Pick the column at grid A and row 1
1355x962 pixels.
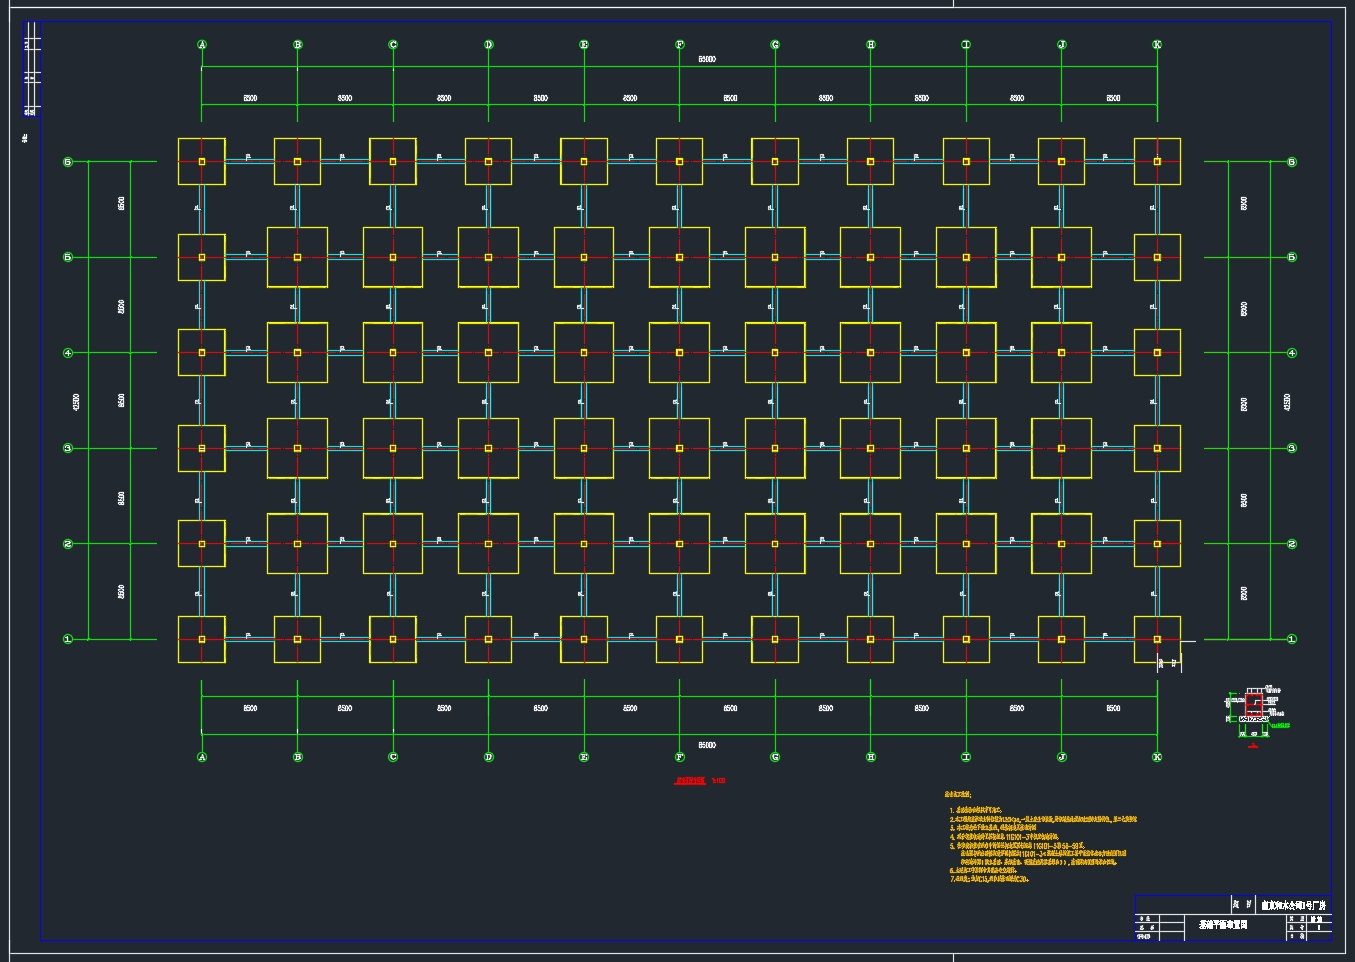click(202, 639)
